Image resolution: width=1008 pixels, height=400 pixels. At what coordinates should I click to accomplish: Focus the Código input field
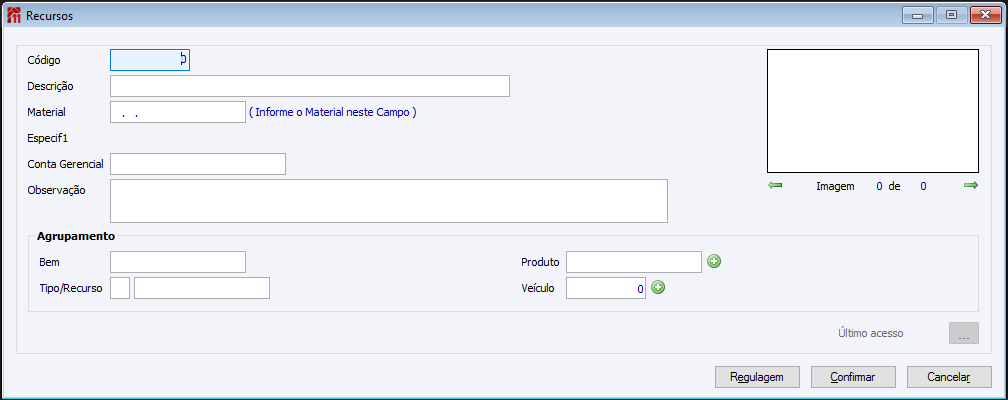[x=150, y=60]
